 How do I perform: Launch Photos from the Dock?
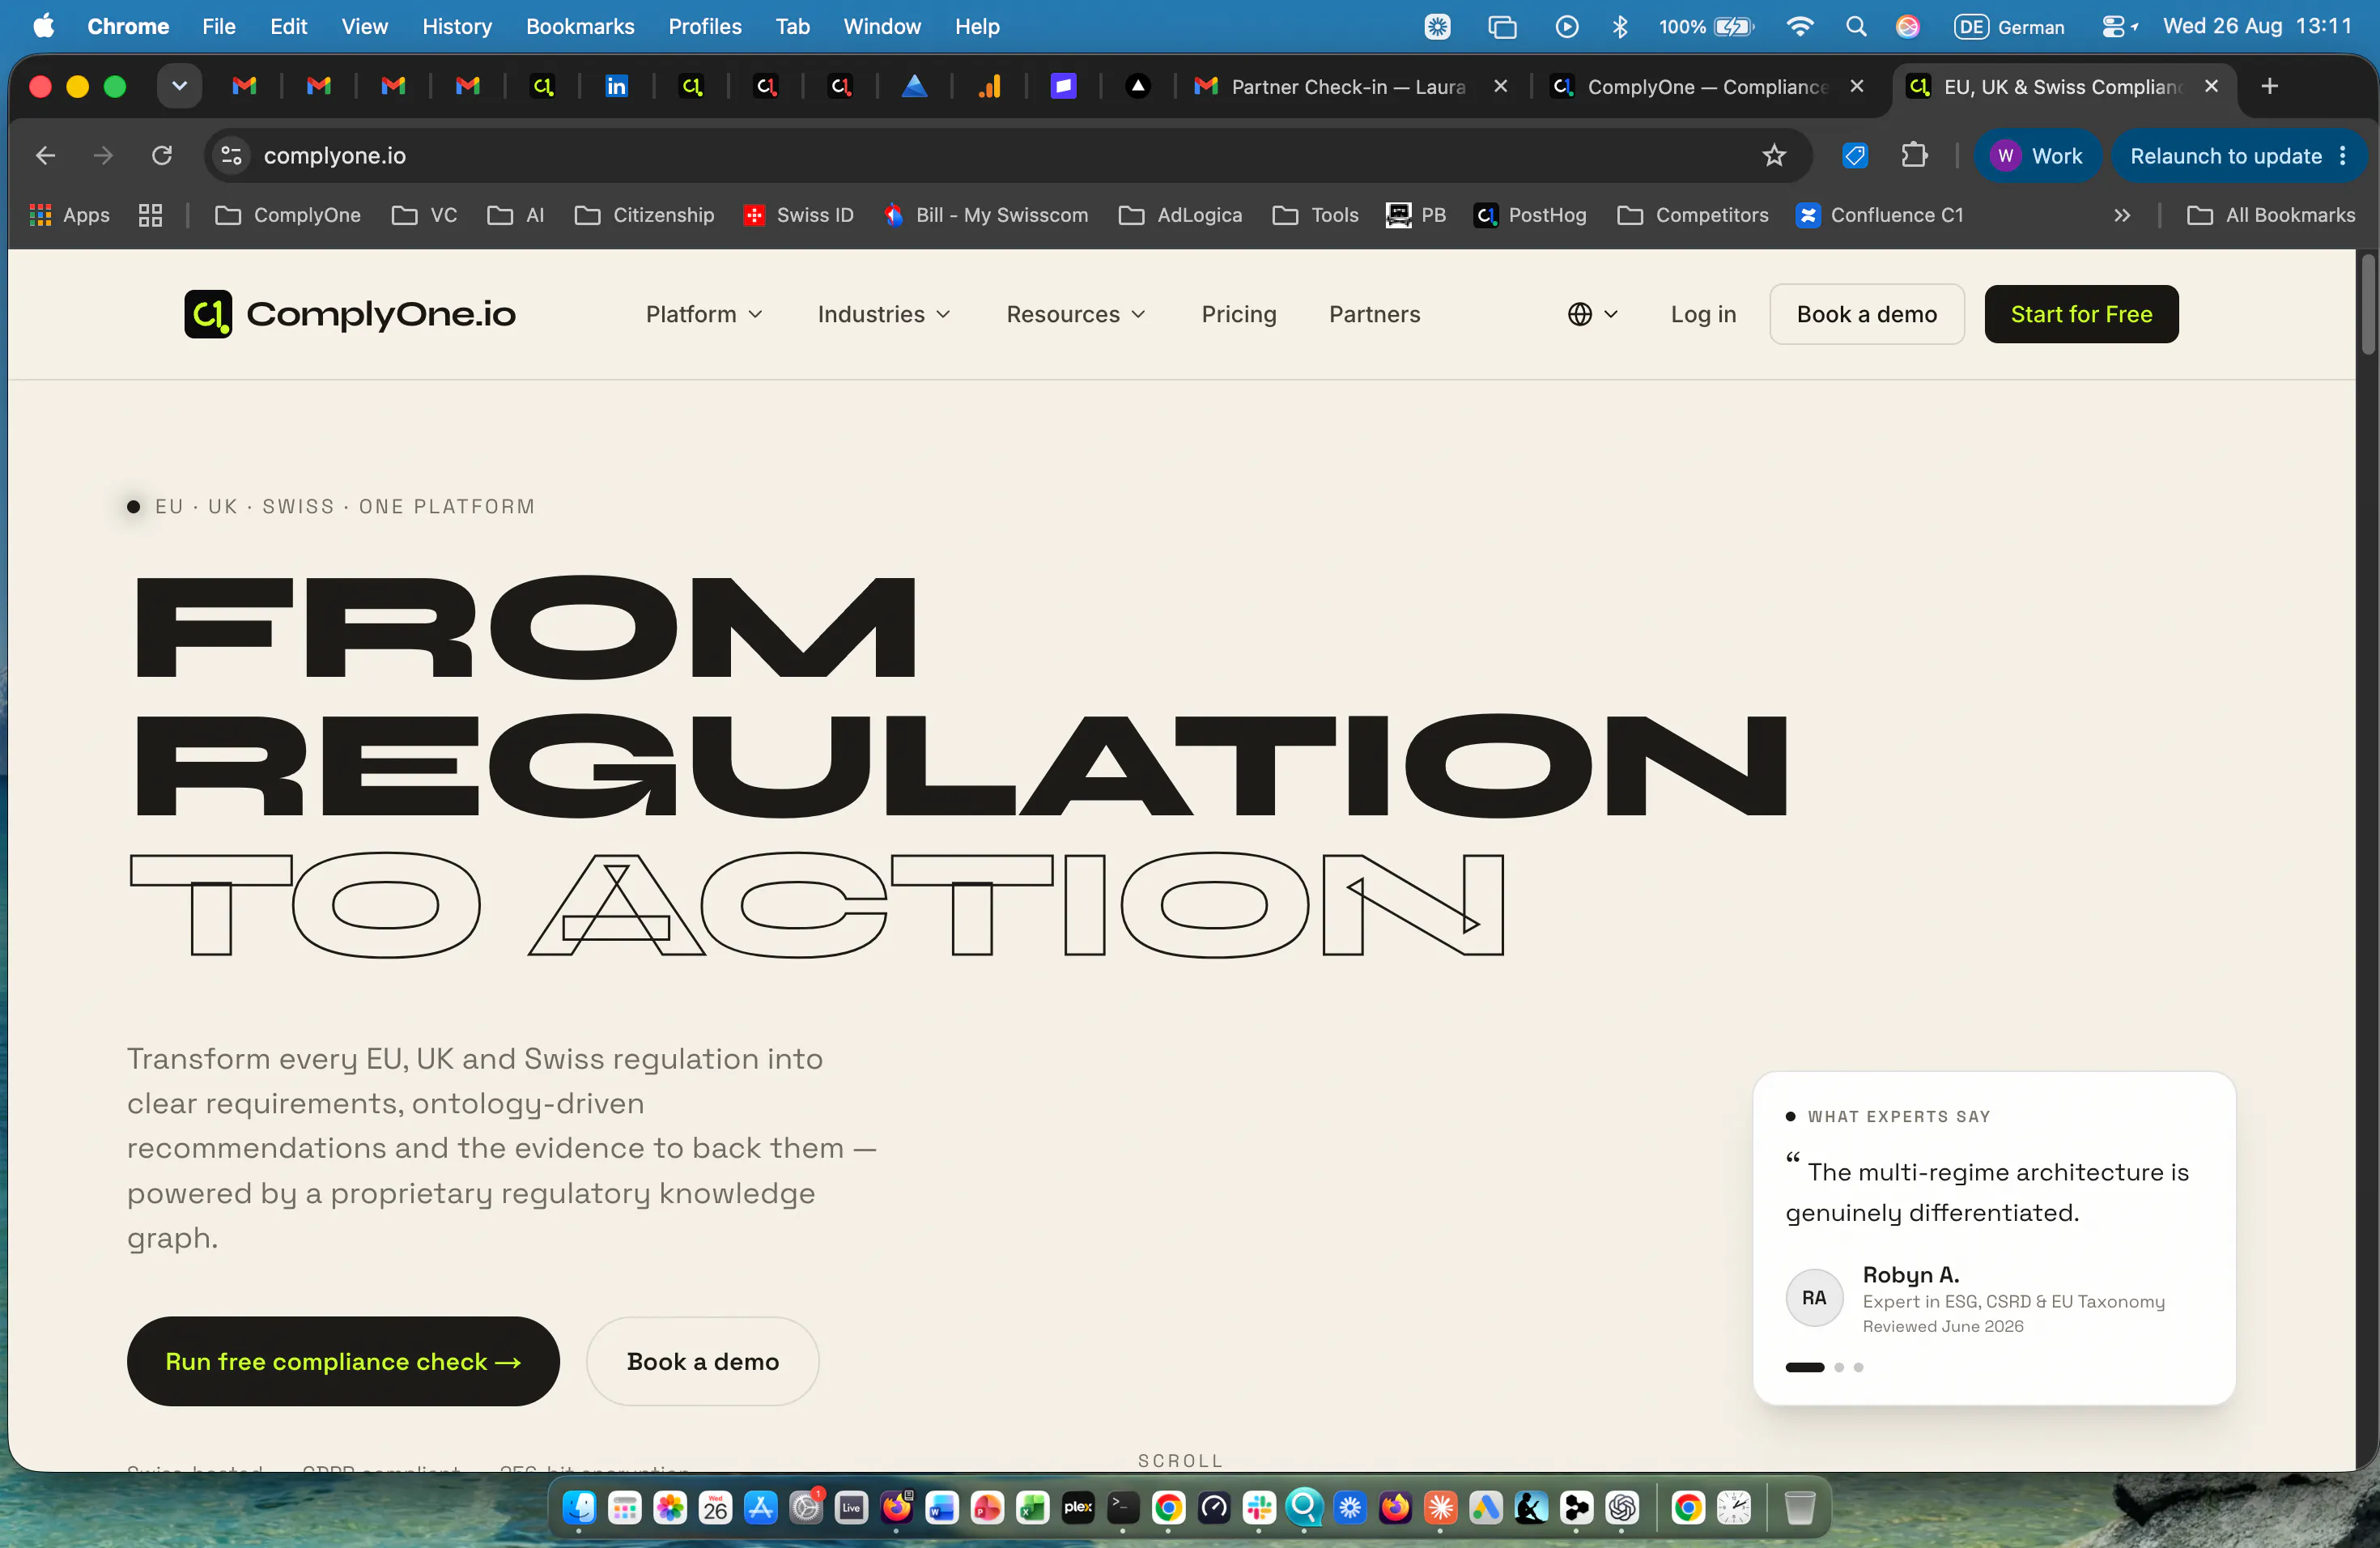[670, 1507]
